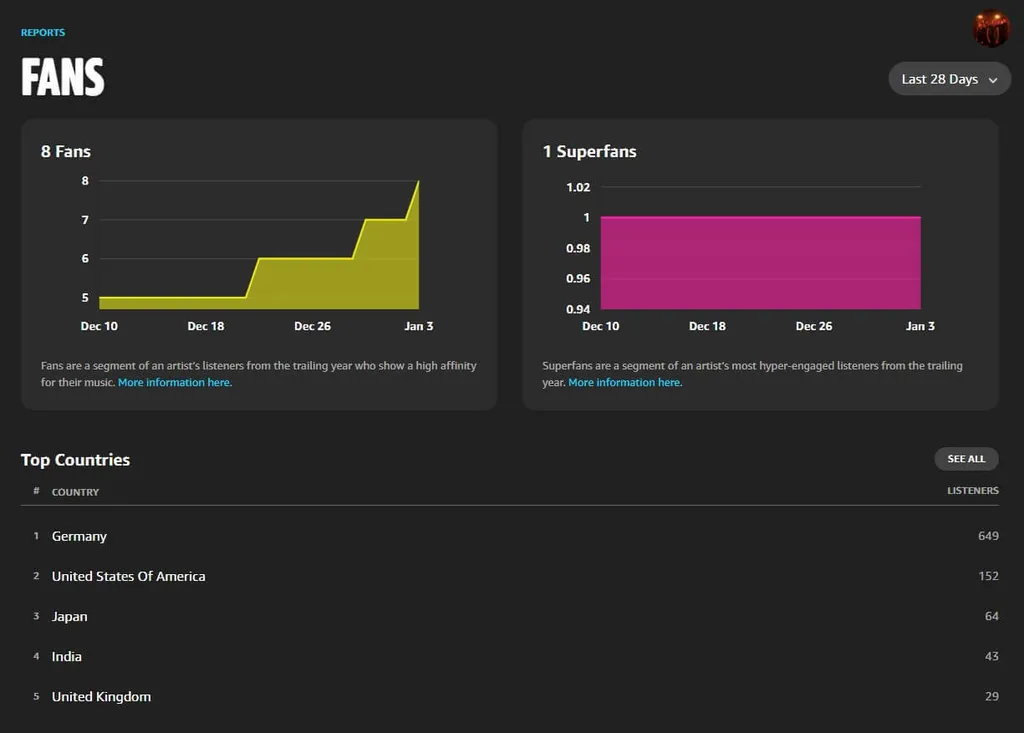
Task: Click the magenta Superfans chart area
Action: pos(760,263)
